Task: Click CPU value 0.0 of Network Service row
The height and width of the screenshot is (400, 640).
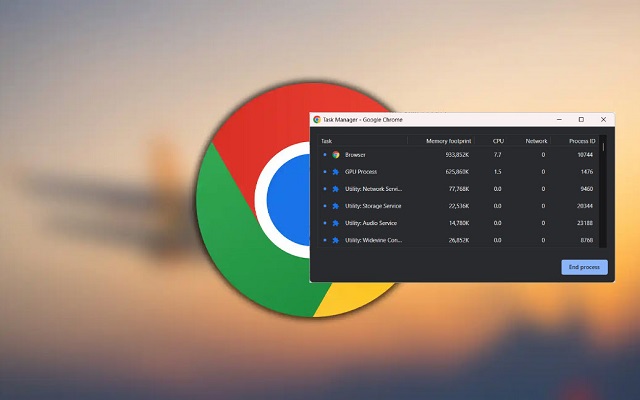Action: coord(498,189)
